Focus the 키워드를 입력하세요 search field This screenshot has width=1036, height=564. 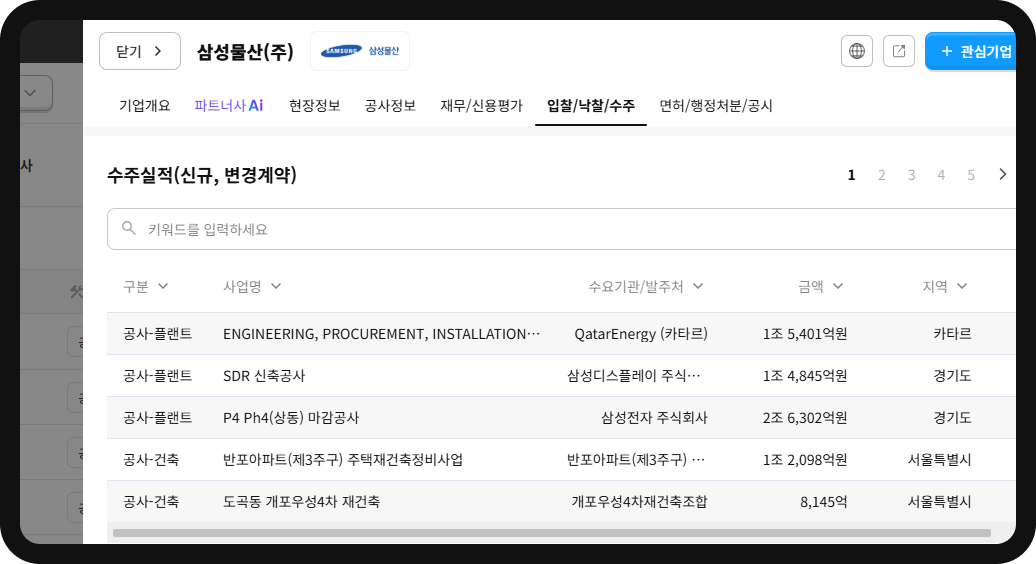coord(562,229)
